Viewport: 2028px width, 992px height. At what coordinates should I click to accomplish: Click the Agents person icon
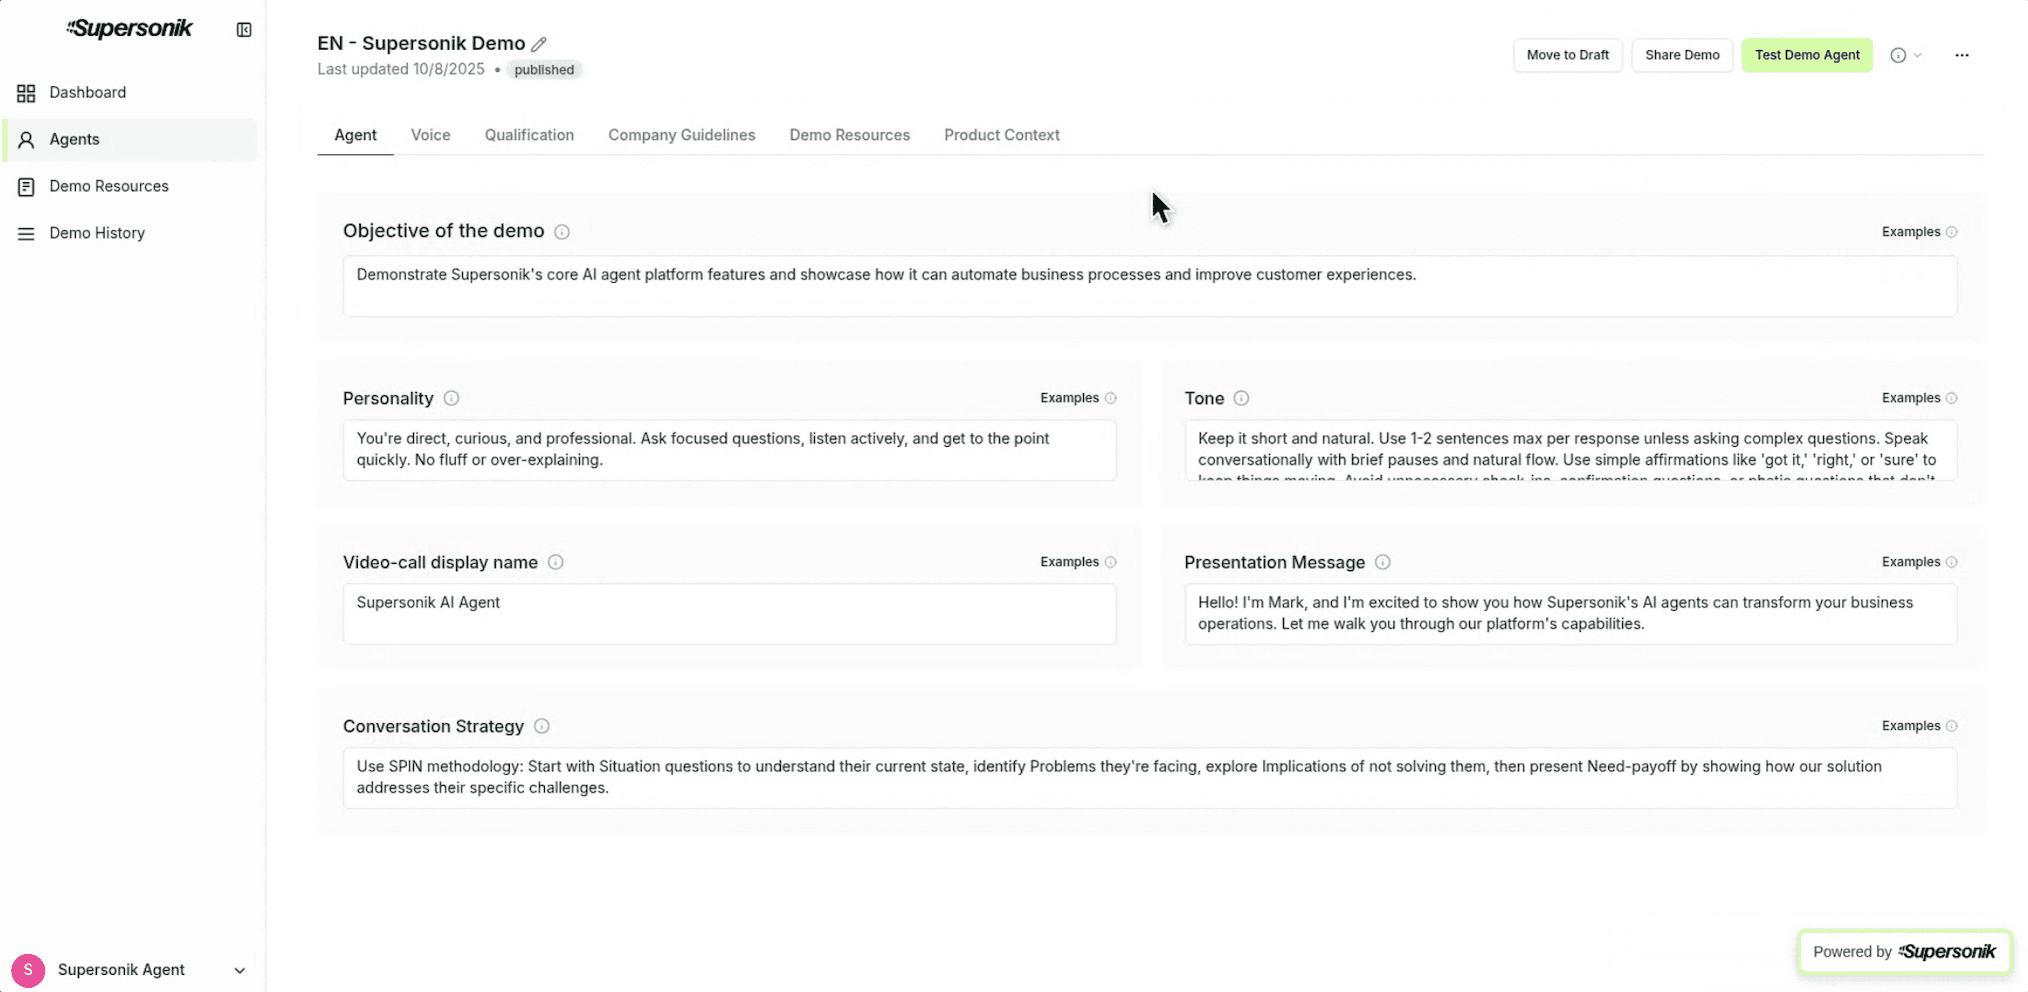coord(26,140)
